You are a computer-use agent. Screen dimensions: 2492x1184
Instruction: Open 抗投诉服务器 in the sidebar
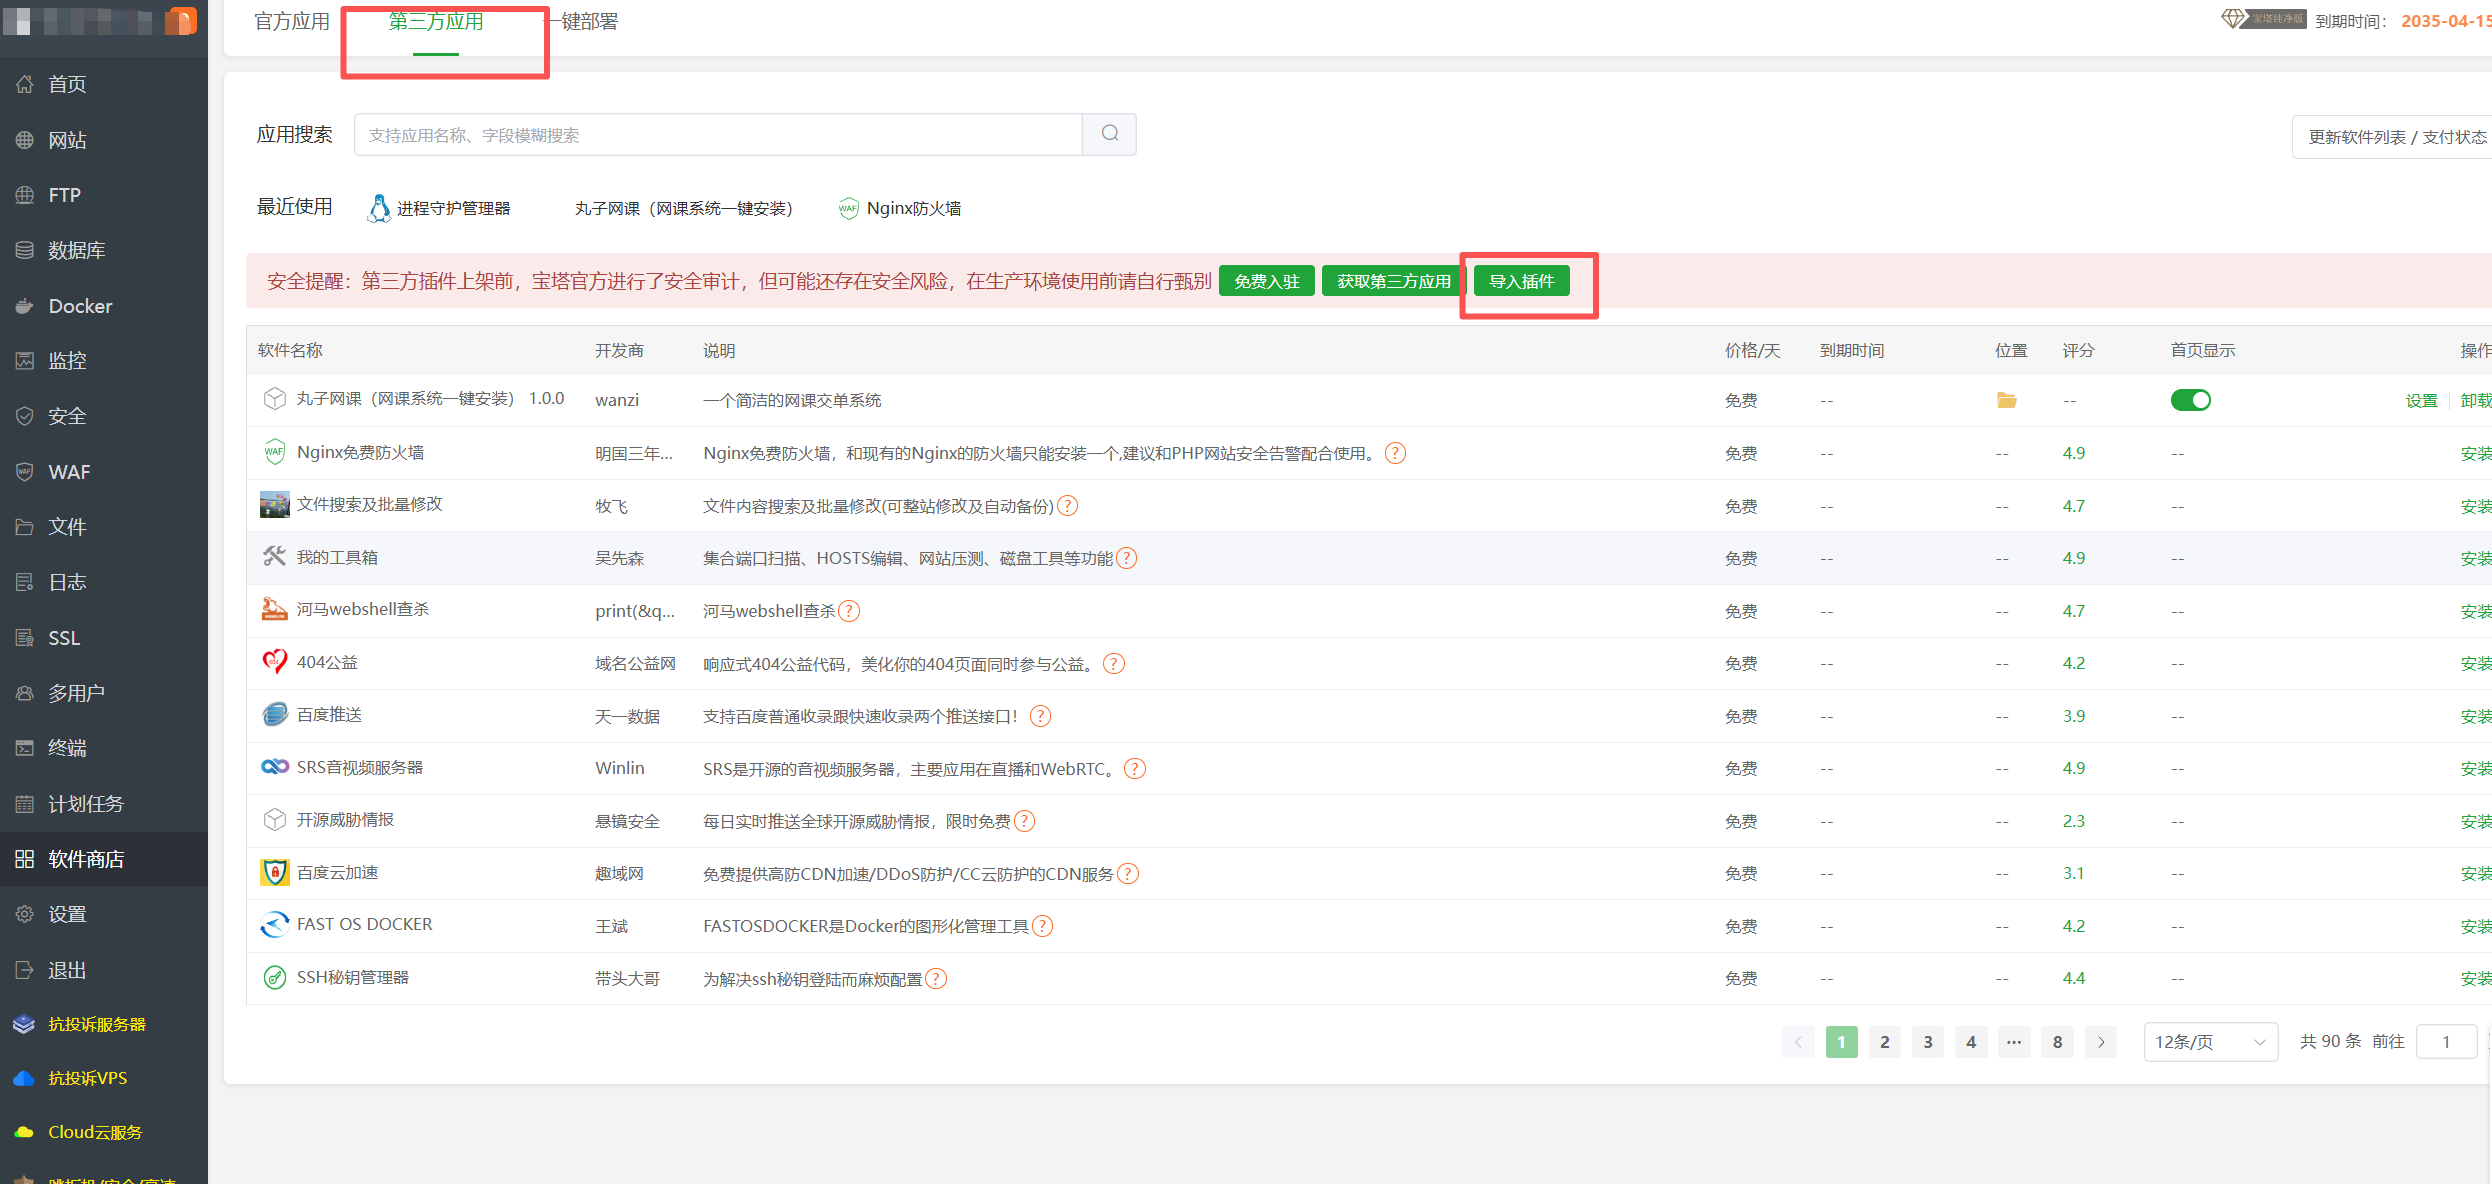[x=97, y=1024]
